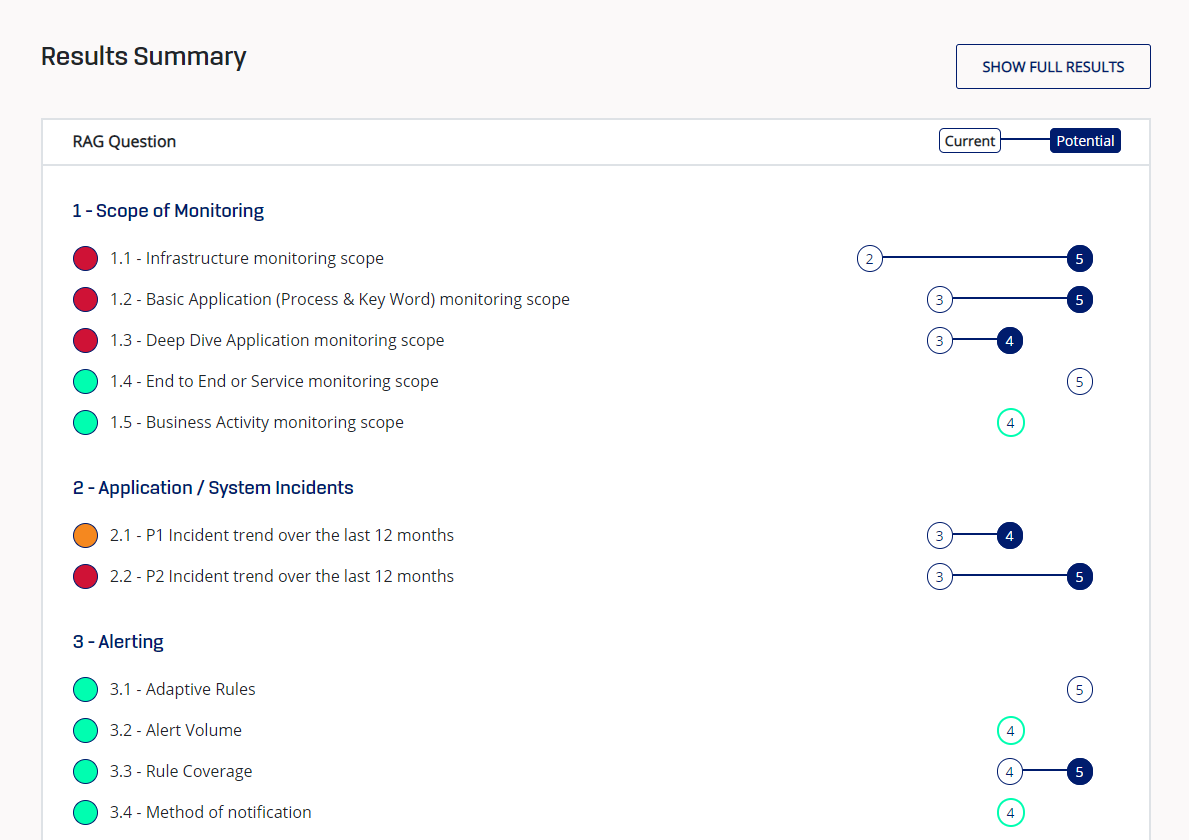The height and width of the screenshot is (840, 1189).
Task: Click '2.2 - P2 Incident trend over the last 12 months'
Action: [281, 576]
